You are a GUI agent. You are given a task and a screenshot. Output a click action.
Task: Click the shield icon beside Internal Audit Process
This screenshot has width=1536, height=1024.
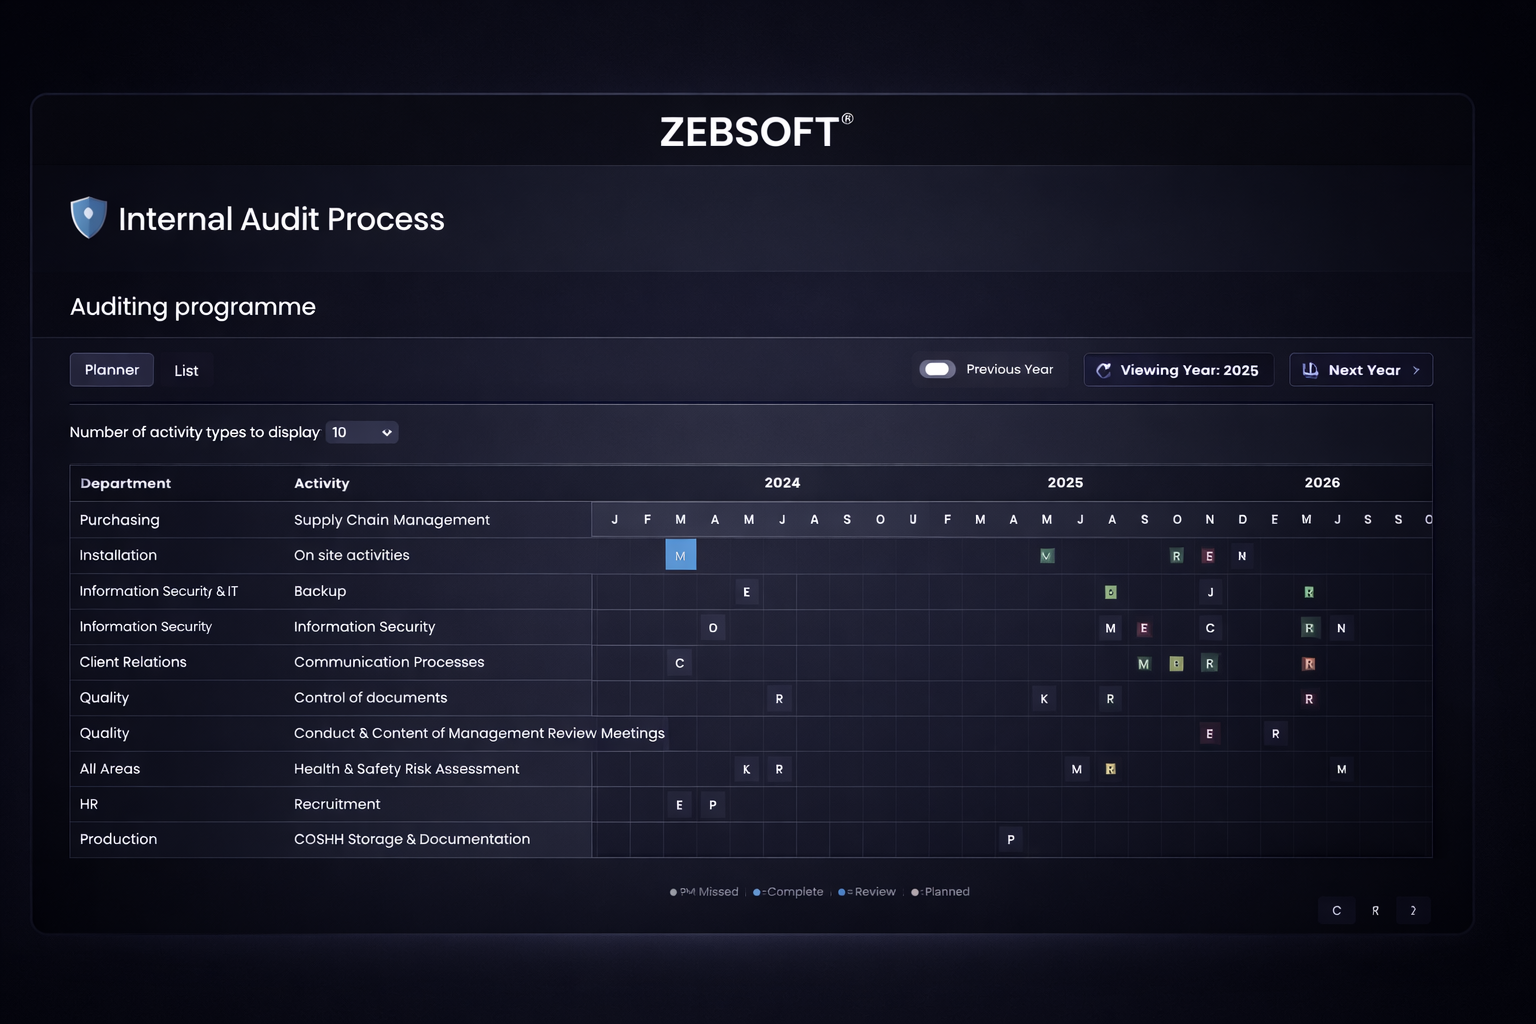89,217
